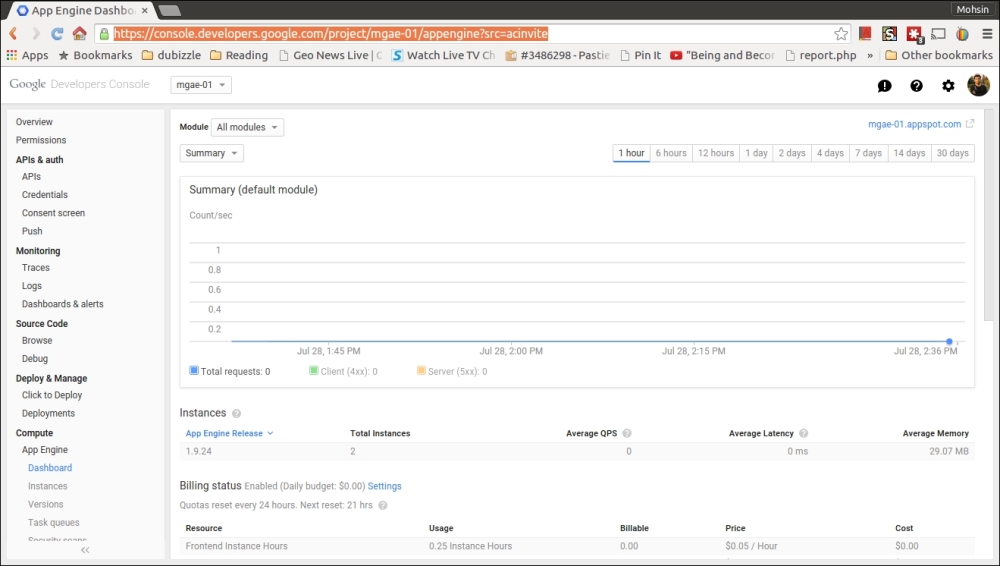Click Mohsin profile button in title bar
Viewport: 1000px width, 566px height.
(972, 10)
